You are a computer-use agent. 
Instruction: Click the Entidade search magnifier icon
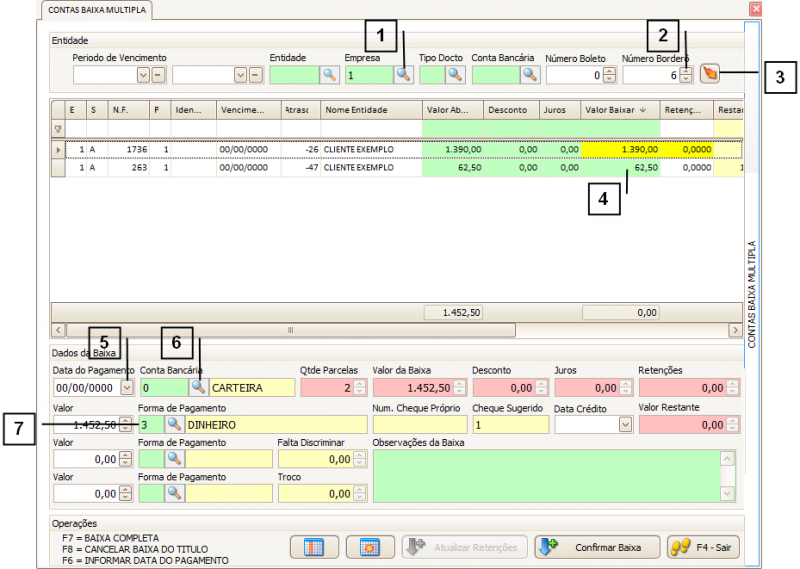[x=329, y=74]
